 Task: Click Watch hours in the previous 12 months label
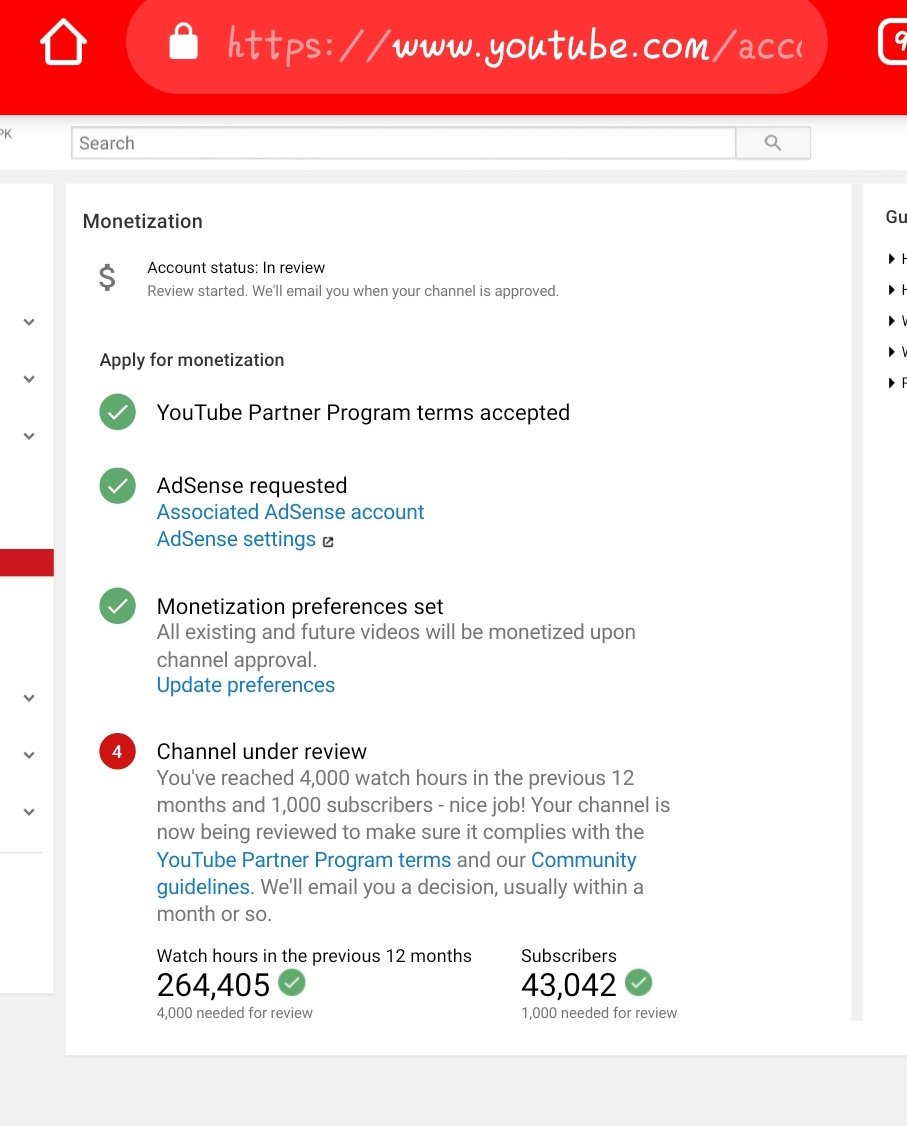[314, 956]
